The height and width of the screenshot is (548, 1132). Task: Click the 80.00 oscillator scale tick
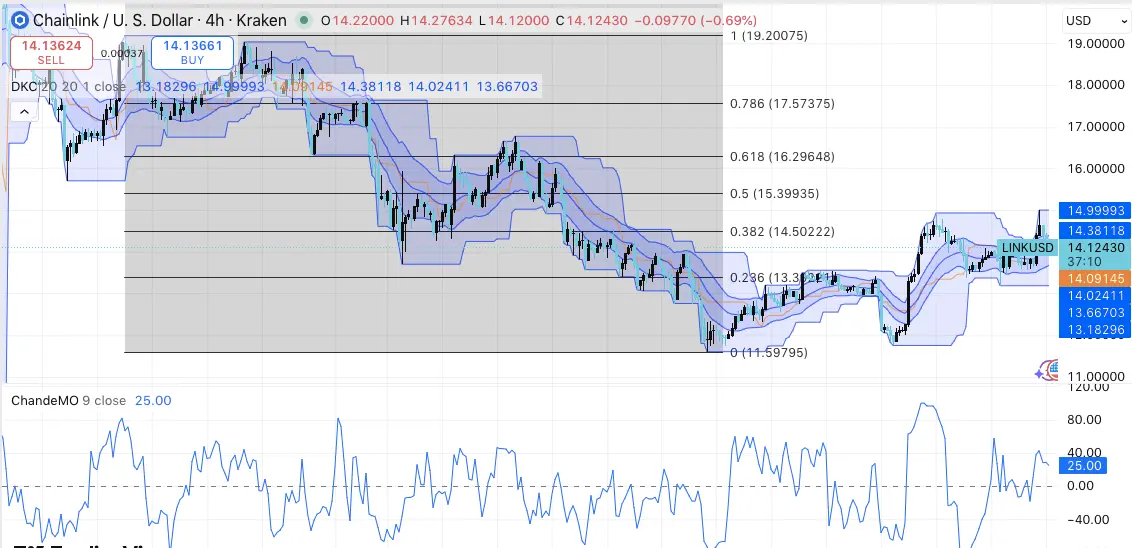1086,419
